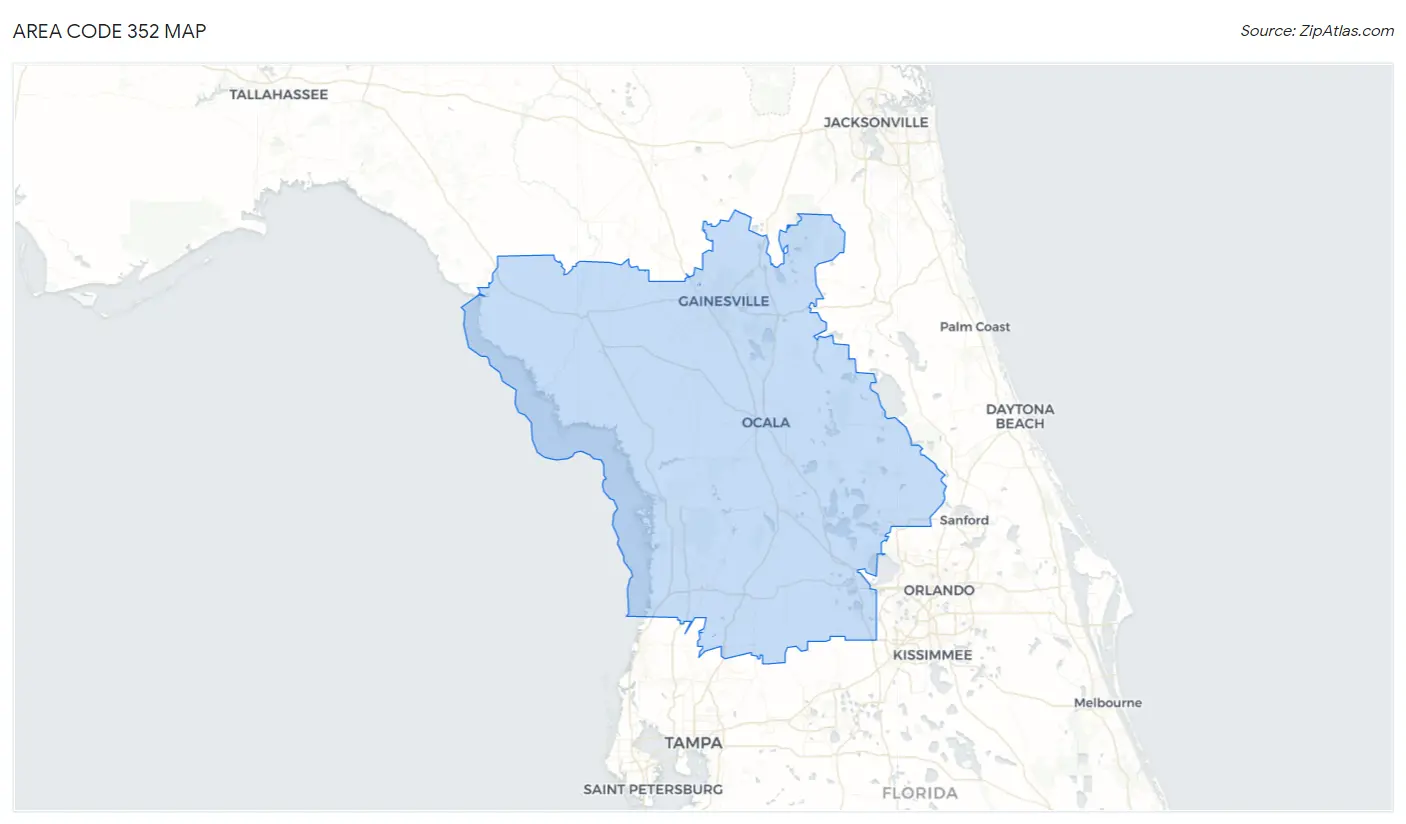The height and width of the screenshot is (824, 1406).
Task: Click the Saint Petersburg label
Action: coord(652,790)
